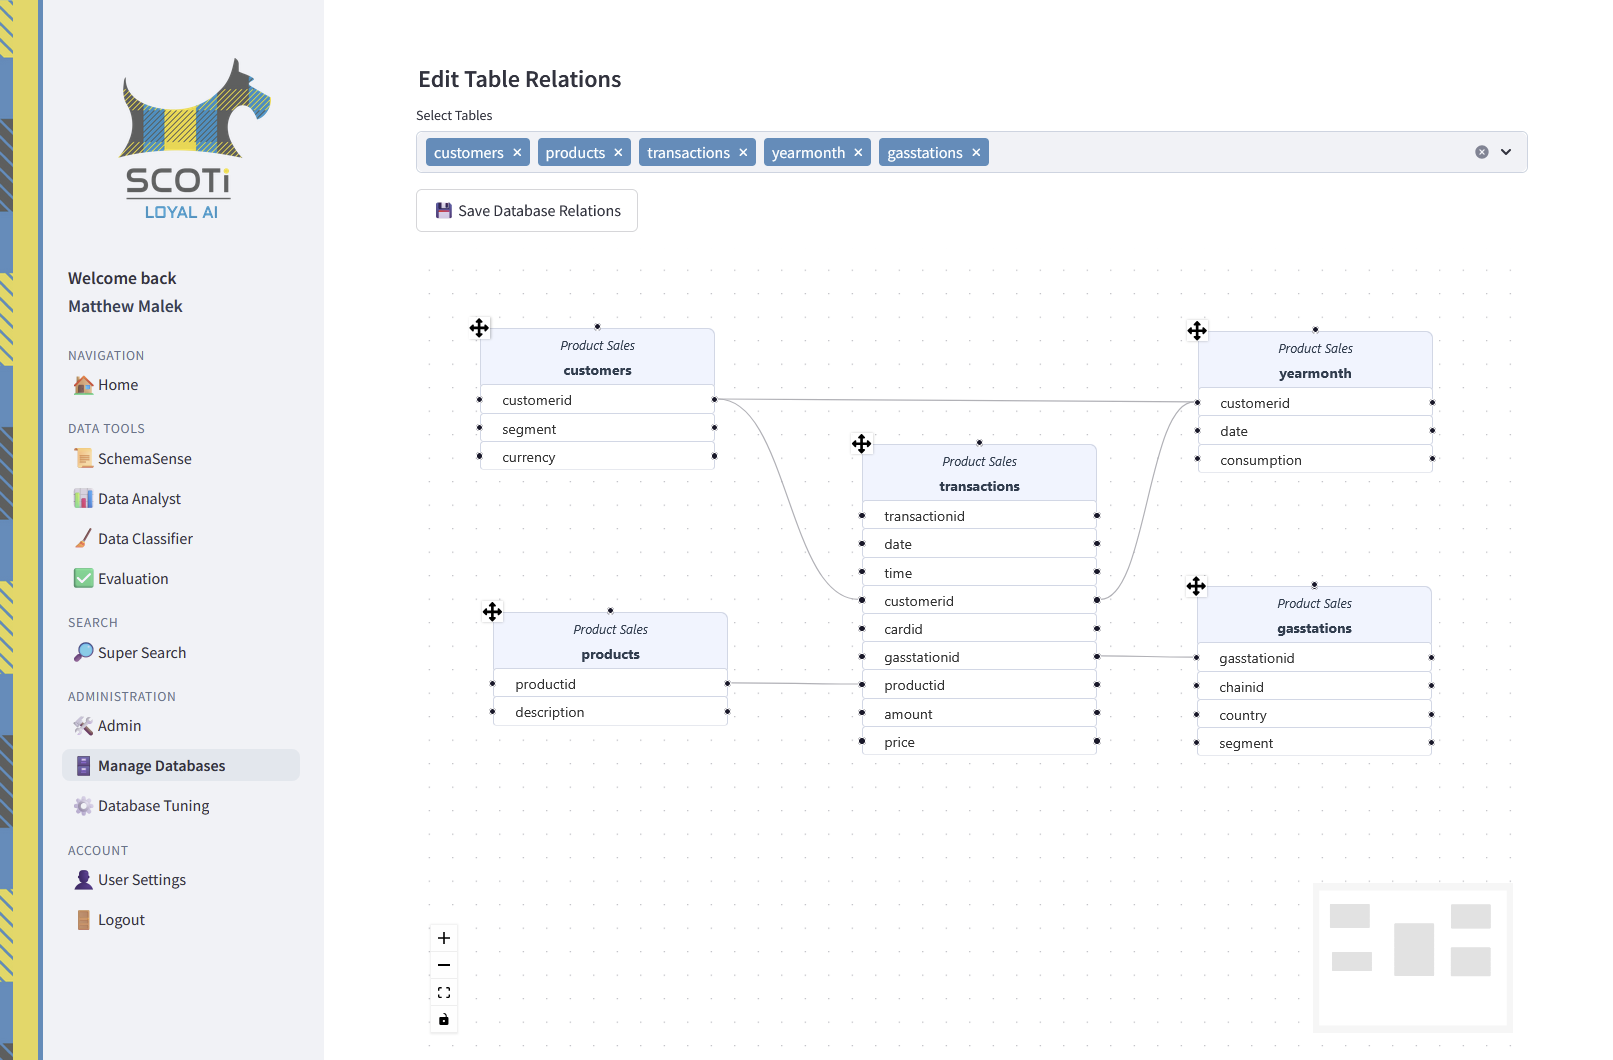This screenshot has height=1060, width=1613.
Task: Save Database Relations
Action: (x=527, y=211)
